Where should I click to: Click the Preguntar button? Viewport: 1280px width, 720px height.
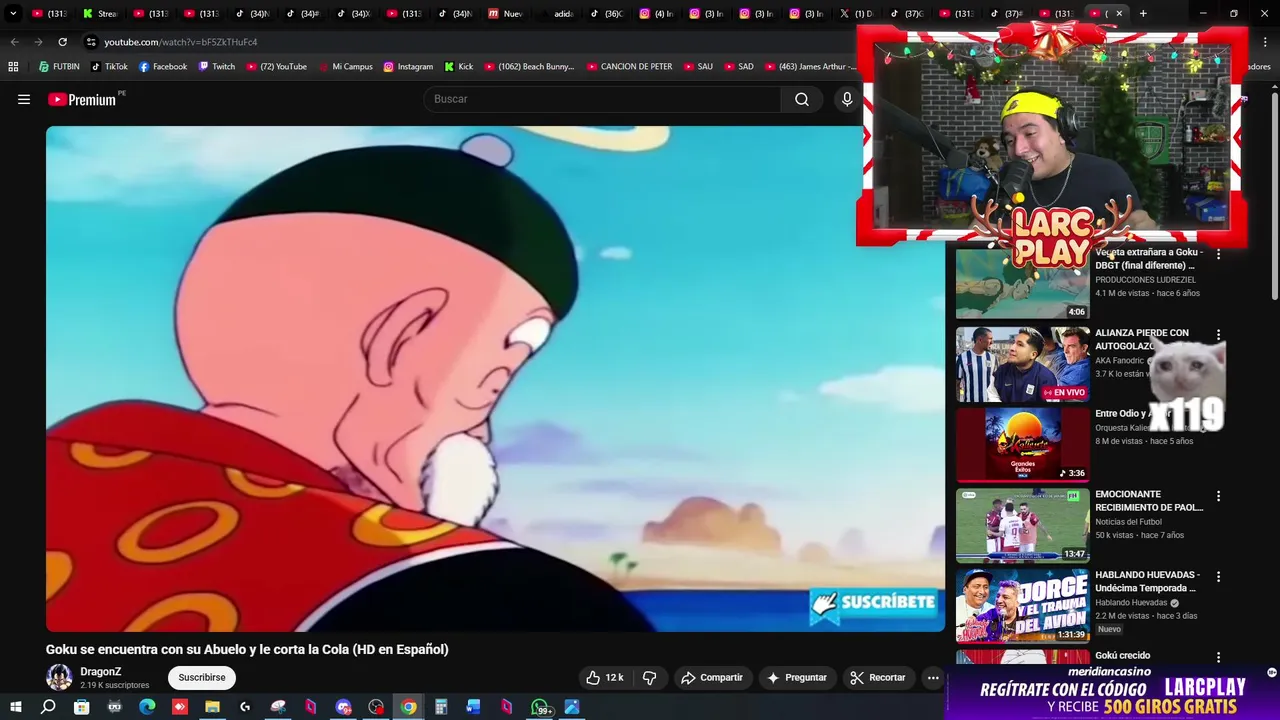pos(797,677)
